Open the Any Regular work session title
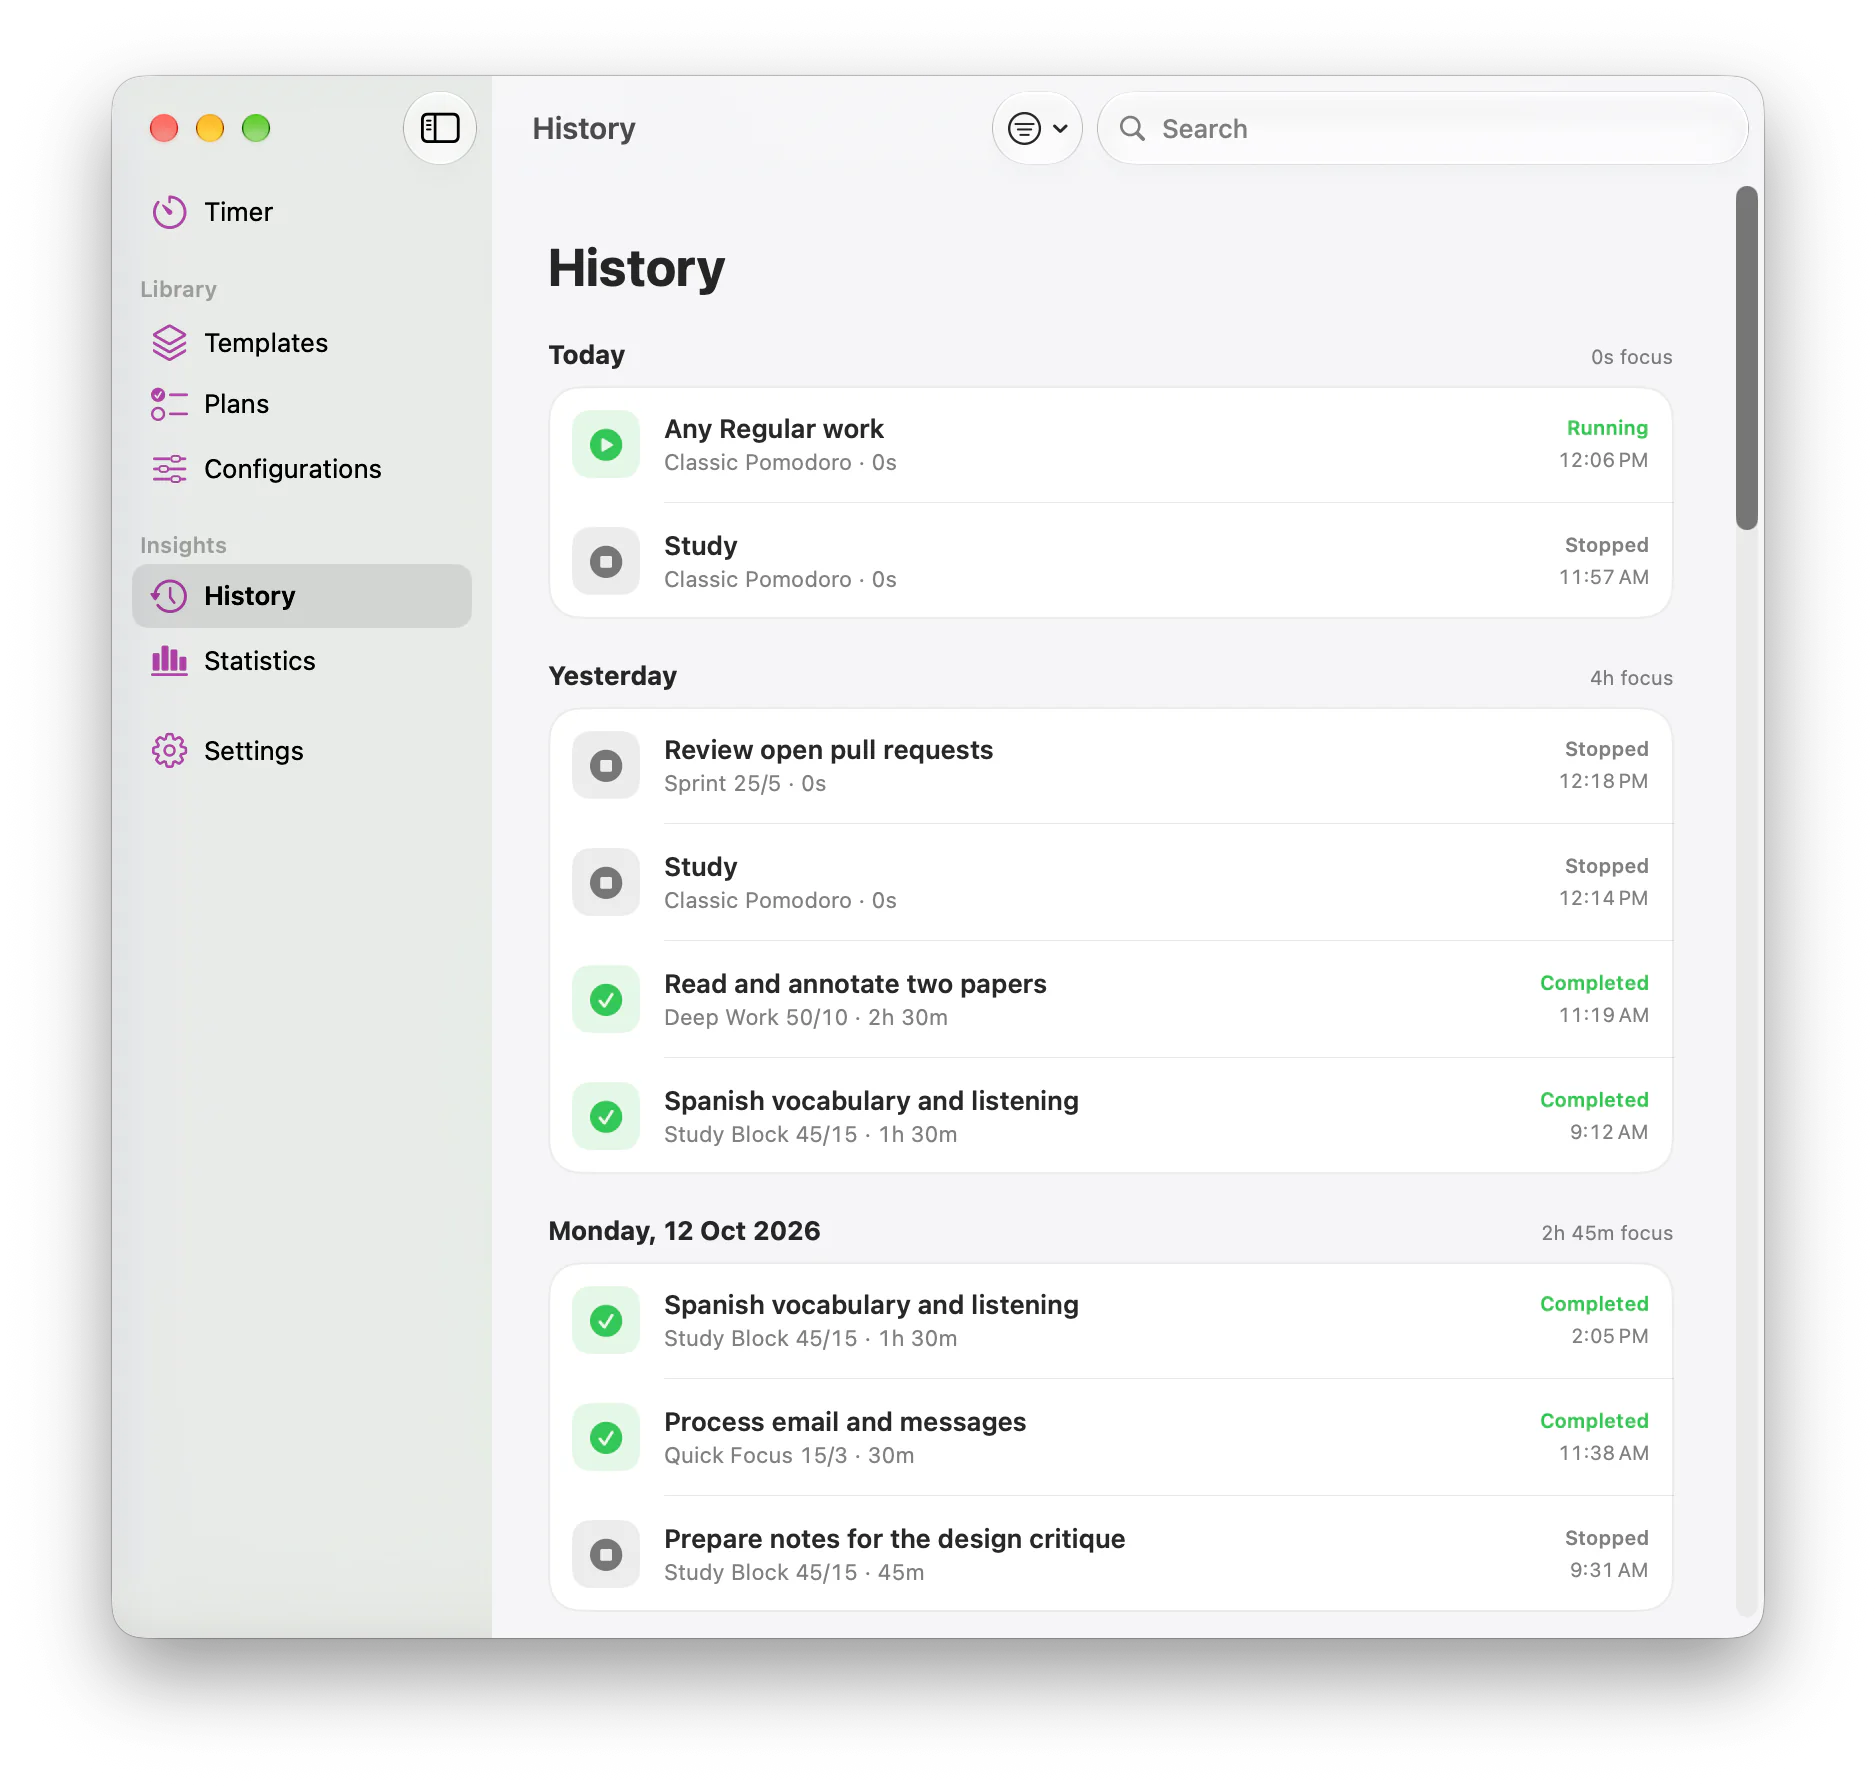This screenshot has height=1786, width=1876. coord(774,429)
